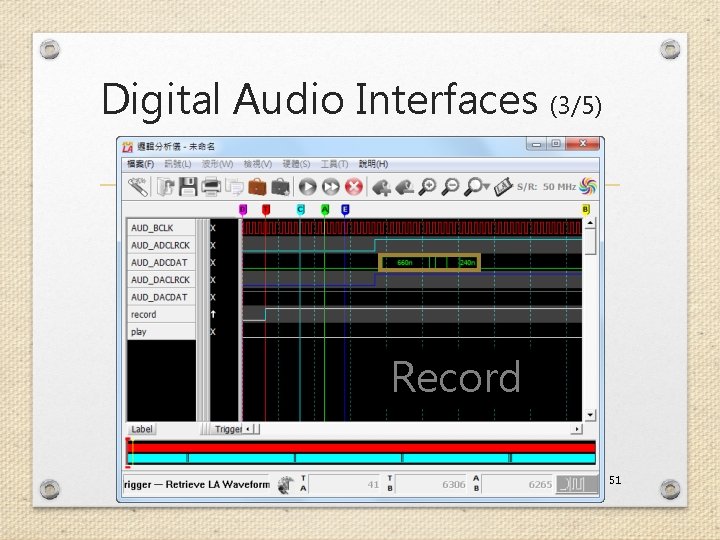Open a file with the open-document icon

click(x=165, y=187)
